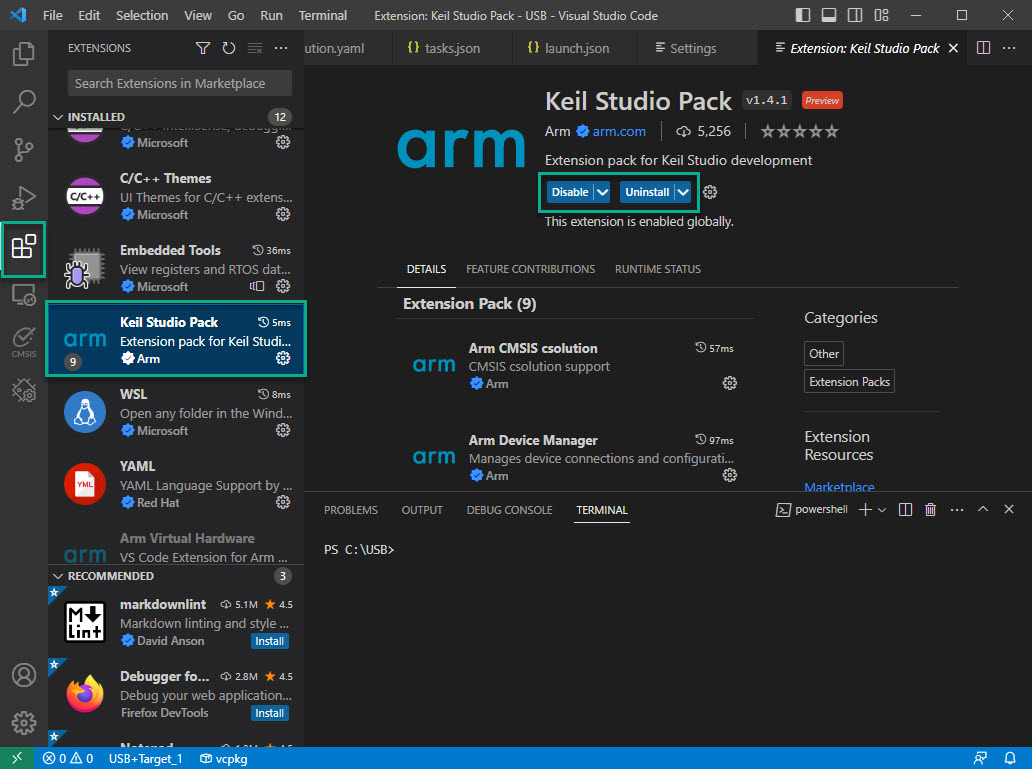Screen dimensions: 1032x769
Task: Open the Terminal menu
Action: click(323, 15)
